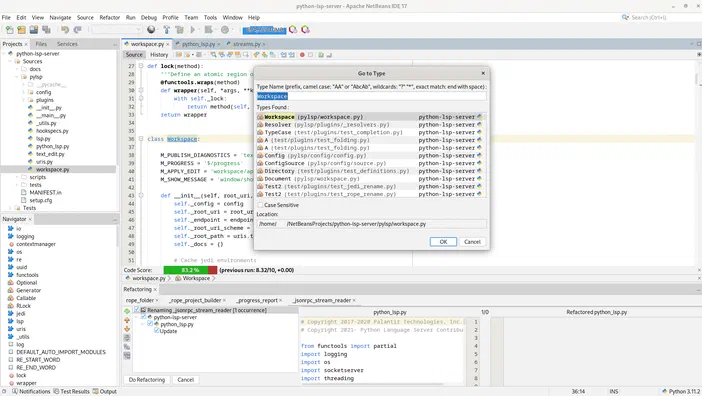Switch the editor to History view
The height and width of the screenshot is (396, 702).
159,55
